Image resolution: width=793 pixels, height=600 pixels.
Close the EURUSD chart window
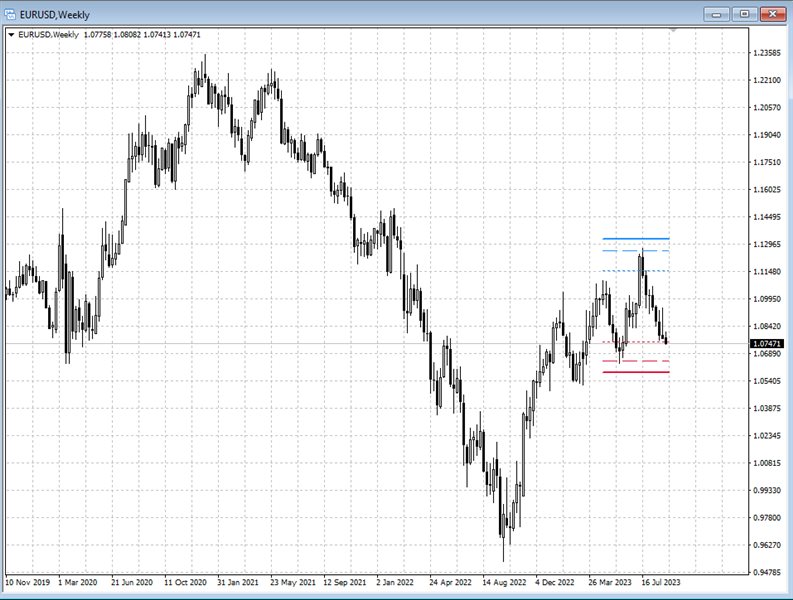(772, 14)
